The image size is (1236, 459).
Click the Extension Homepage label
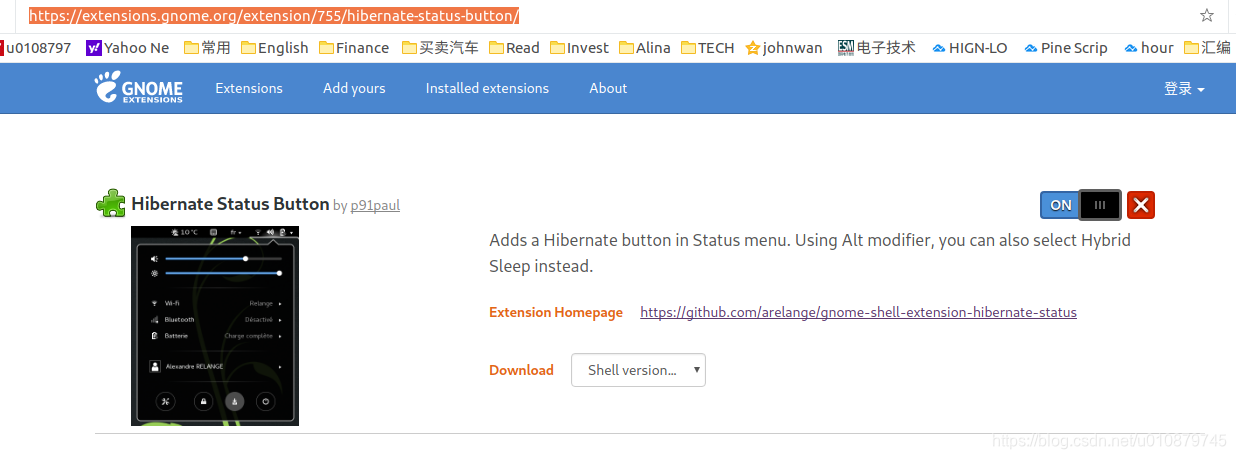556,312
